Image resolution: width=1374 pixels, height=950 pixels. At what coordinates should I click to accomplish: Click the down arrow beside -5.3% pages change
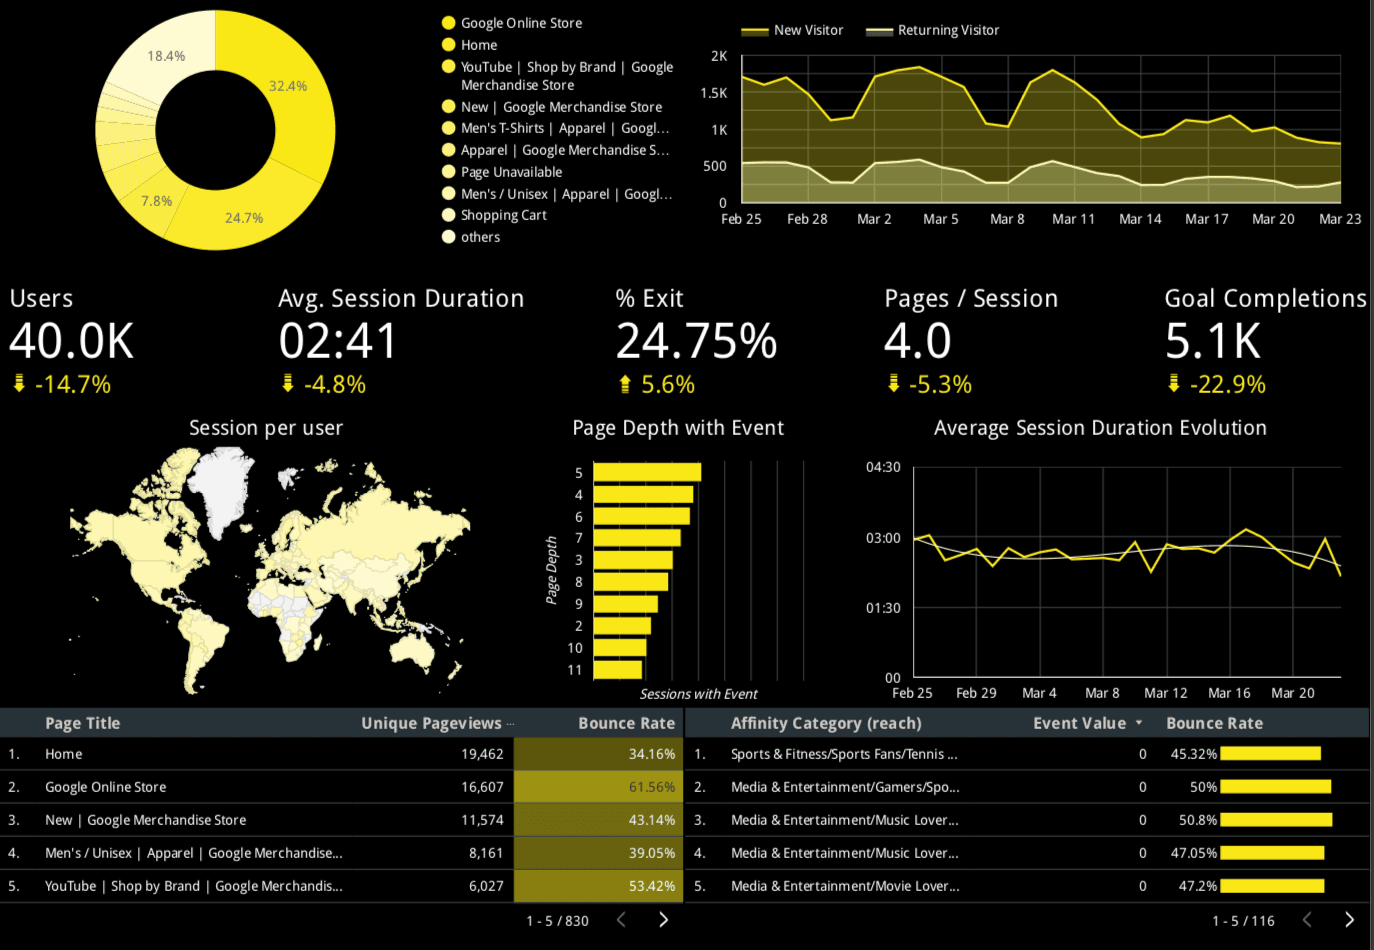coord(893,383)
